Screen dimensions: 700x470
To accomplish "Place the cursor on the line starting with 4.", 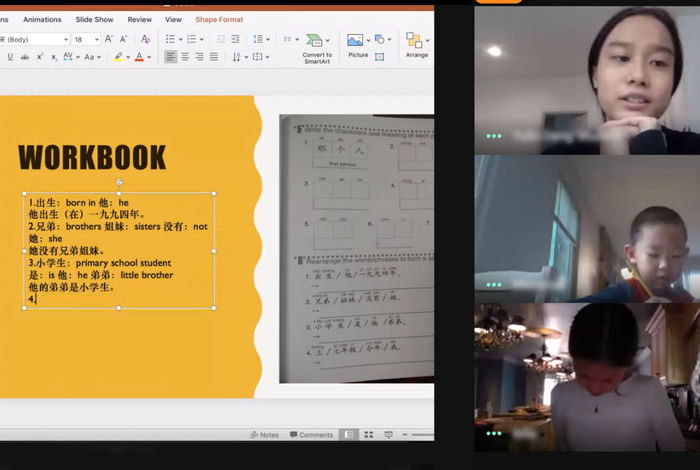I will pyautogui.click(x=33, y=299).
